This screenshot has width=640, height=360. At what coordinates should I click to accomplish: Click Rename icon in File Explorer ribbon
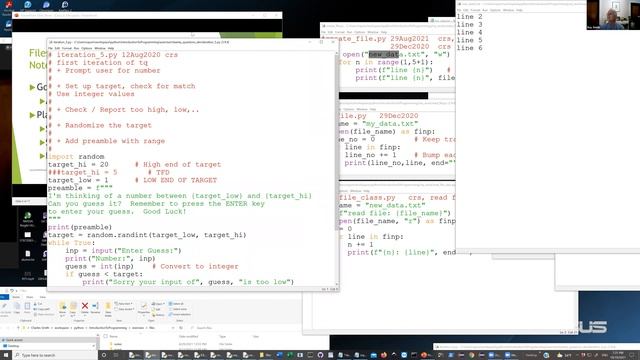pyautogui.click(x=96, y=306)
